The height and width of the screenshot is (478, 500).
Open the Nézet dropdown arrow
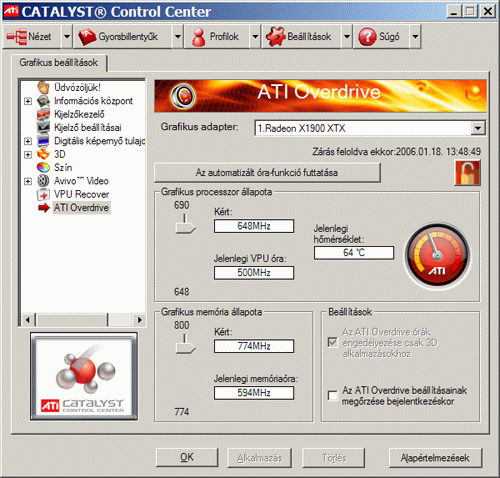point(67,37)
